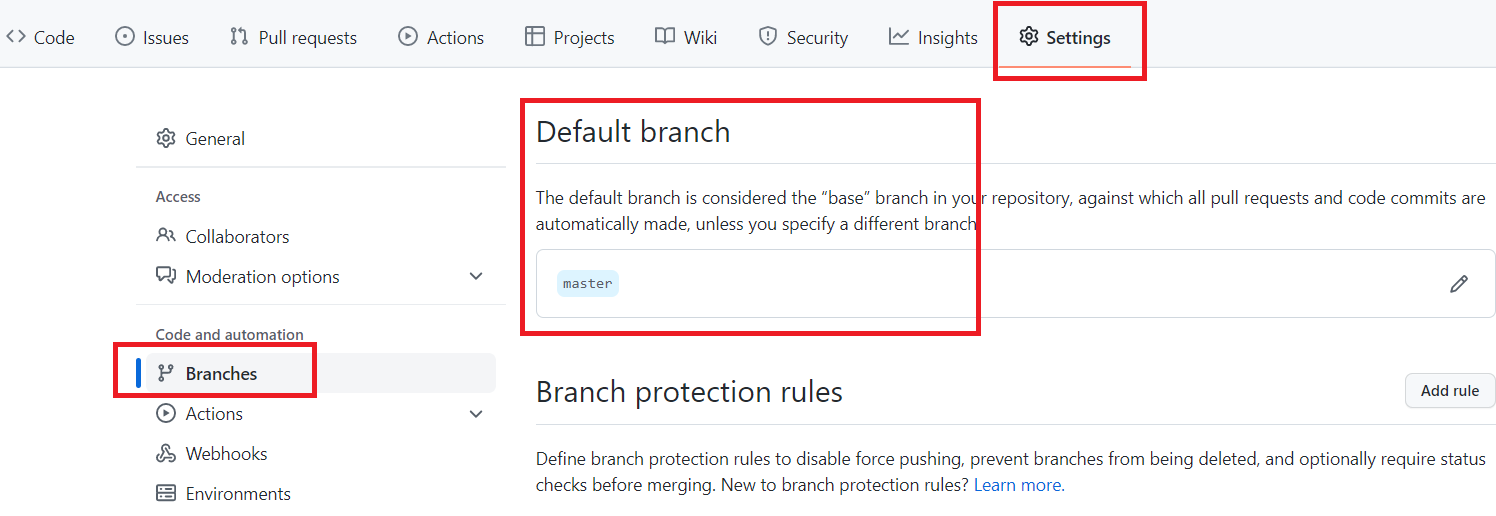Click the shield icon on Security tab

768,37
